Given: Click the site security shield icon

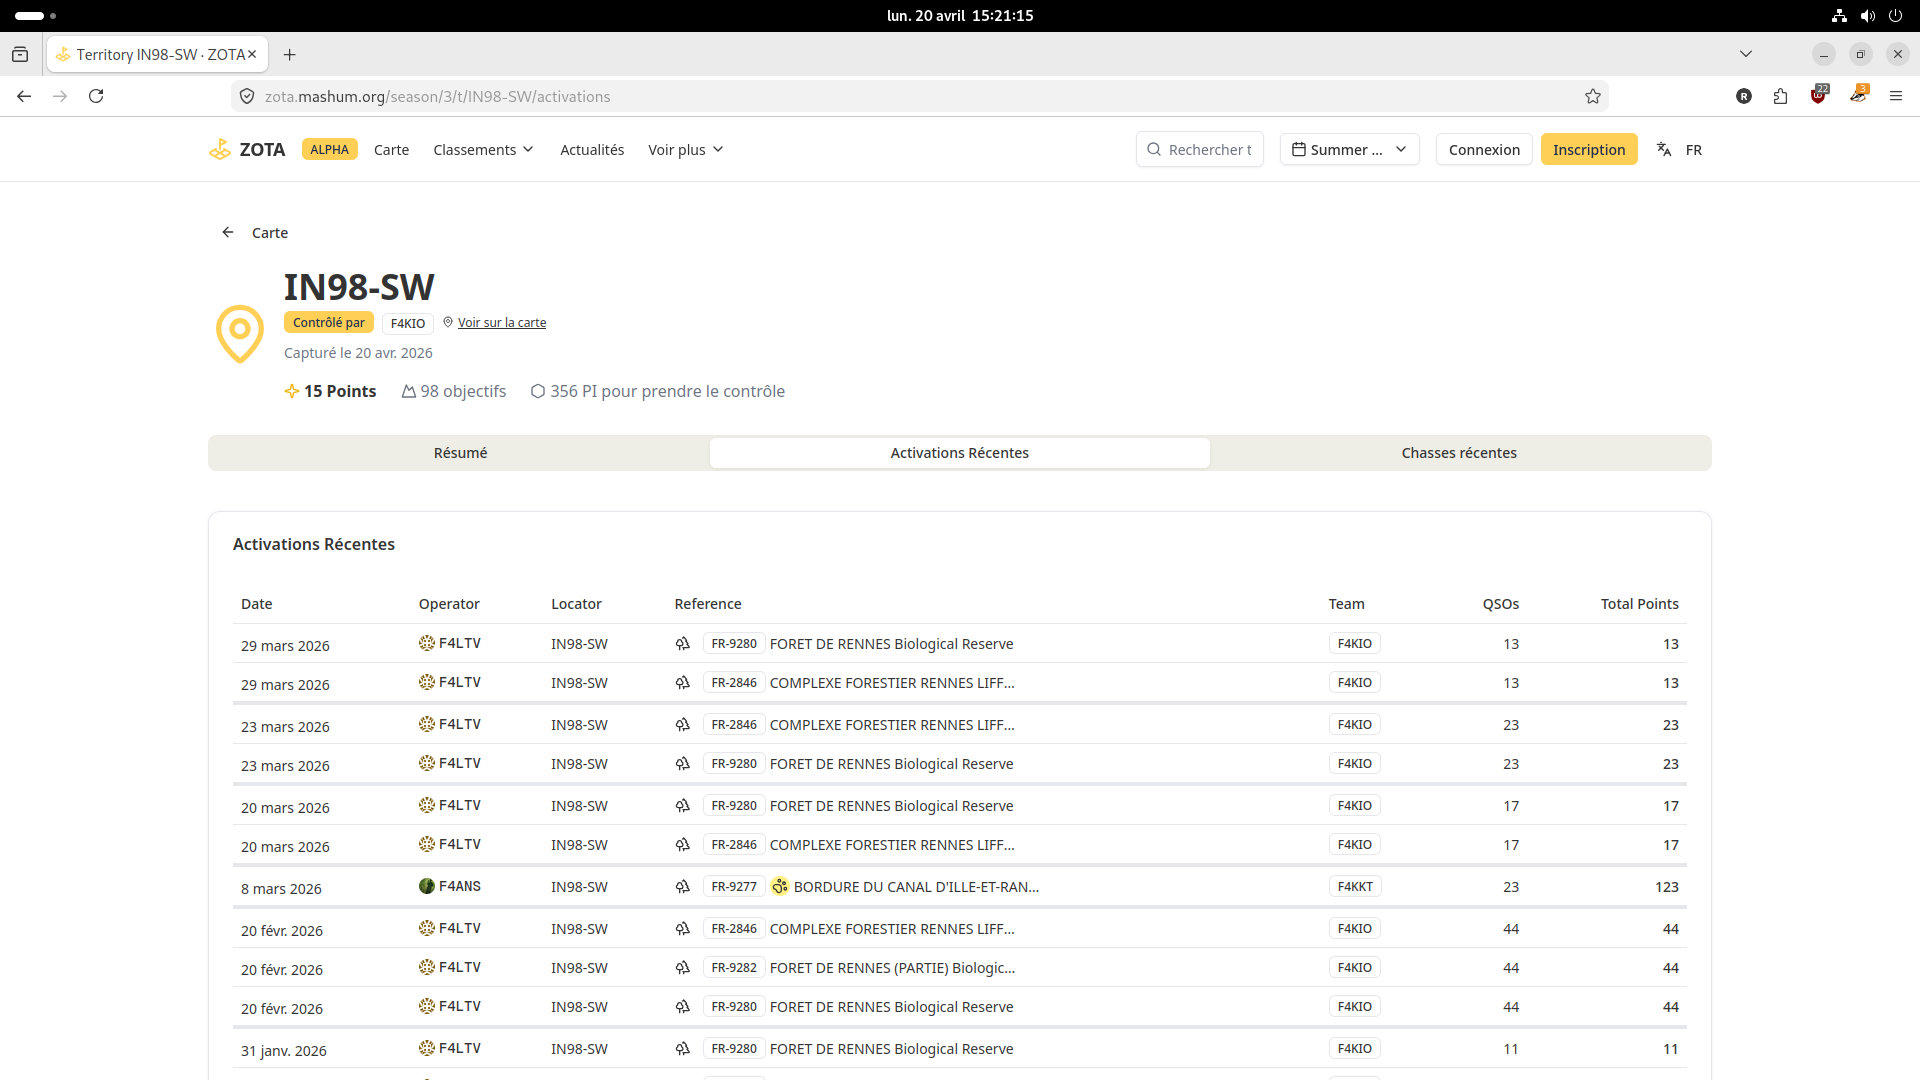Looking at the screenshot, I should (x=247, y=97).
